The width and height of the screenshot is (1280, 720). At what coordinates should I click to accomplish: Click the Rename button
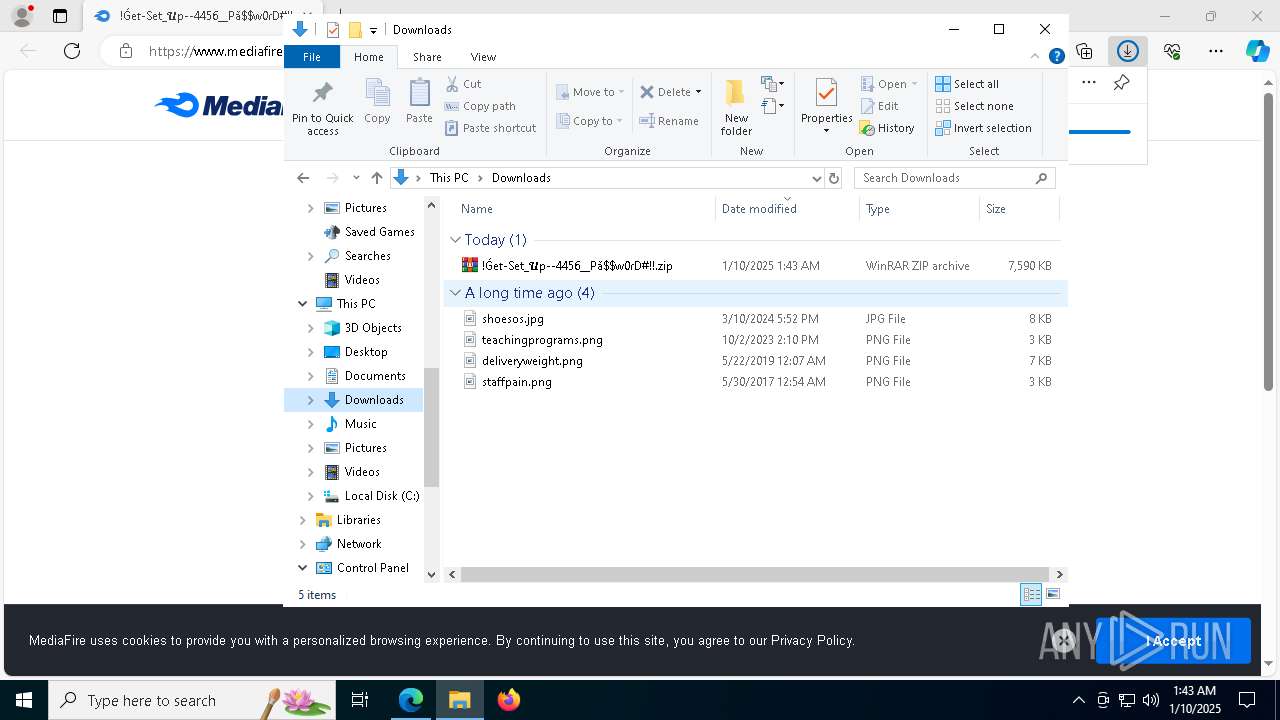670,121
